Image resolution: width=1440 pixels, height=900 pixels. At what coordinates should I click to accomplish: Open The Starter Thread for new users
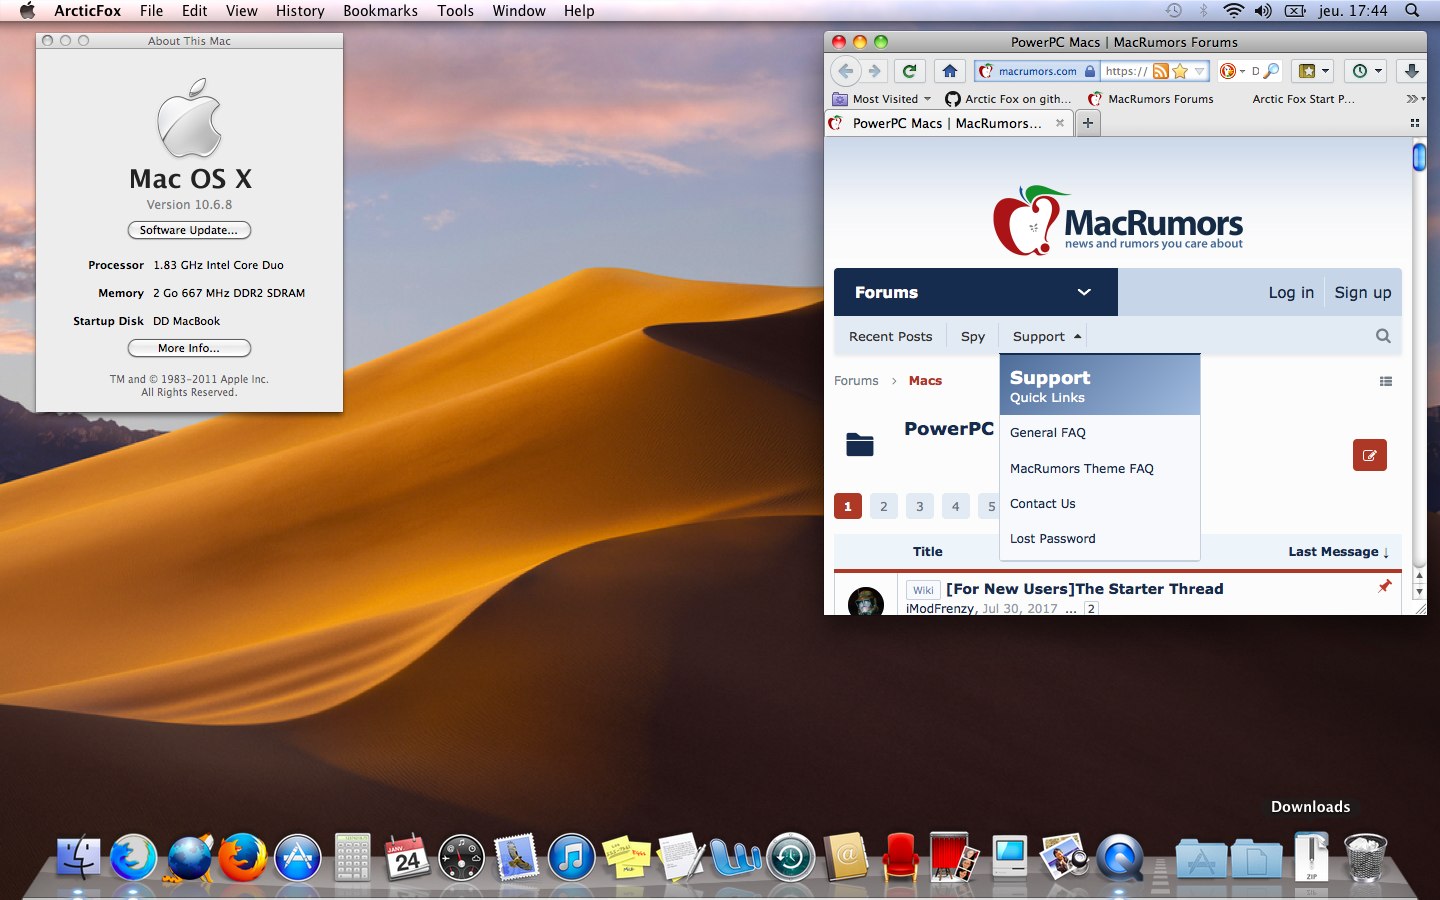(1085, 589)
